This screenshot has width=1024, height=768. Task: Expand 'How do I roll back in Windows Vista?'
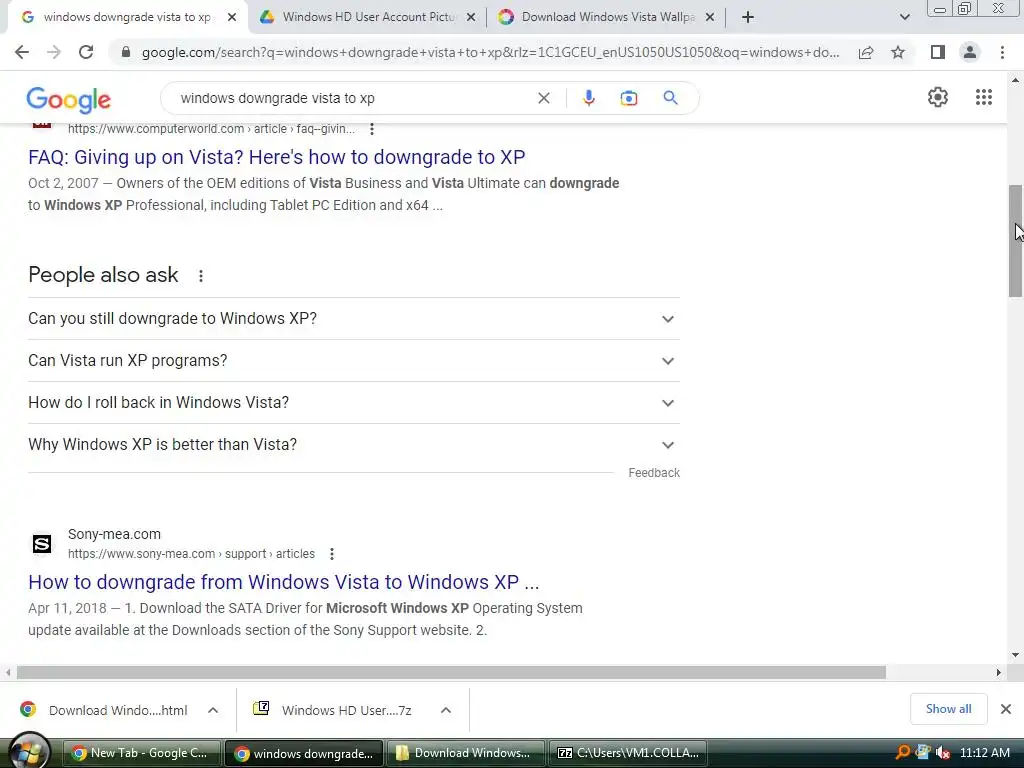coord(354,402)
